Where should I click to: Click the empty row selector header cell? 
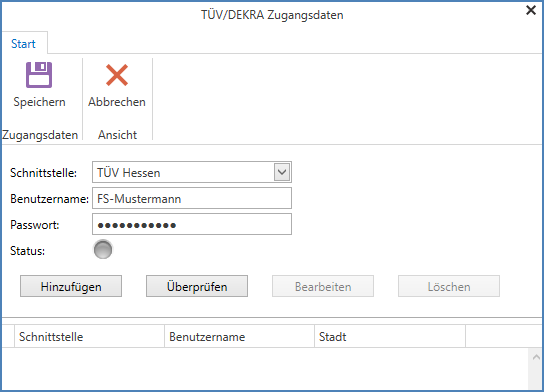8,336
